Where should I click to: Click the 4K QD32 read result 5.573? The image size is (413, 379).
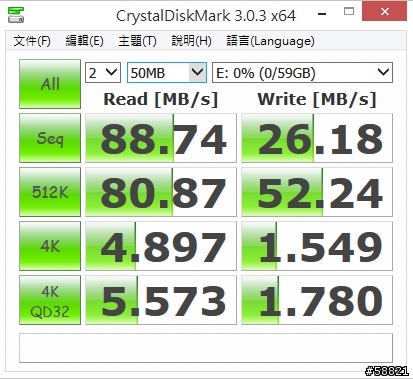point(161,300)
